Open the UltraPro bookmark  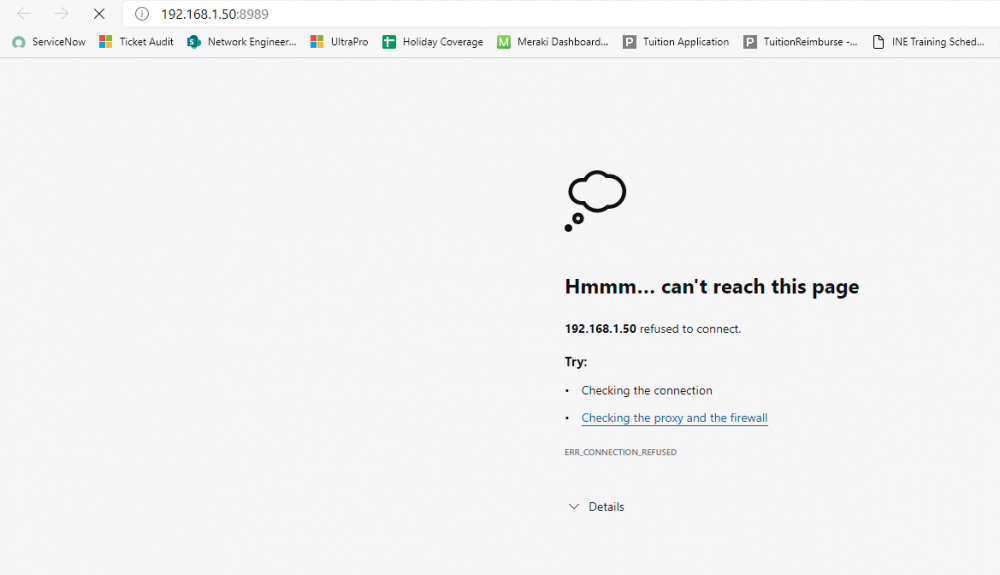[x=339, y=42]
